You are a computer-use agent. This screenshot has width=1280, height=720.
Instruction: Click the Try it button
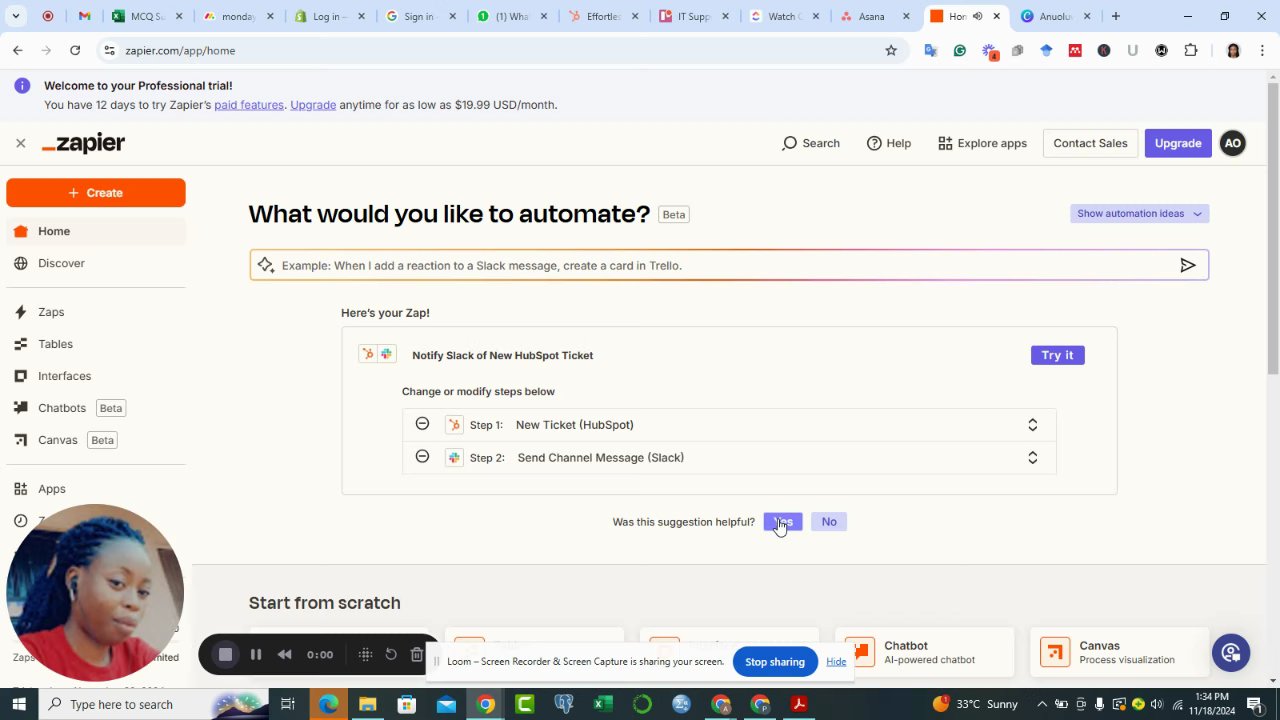point(1057,355)
